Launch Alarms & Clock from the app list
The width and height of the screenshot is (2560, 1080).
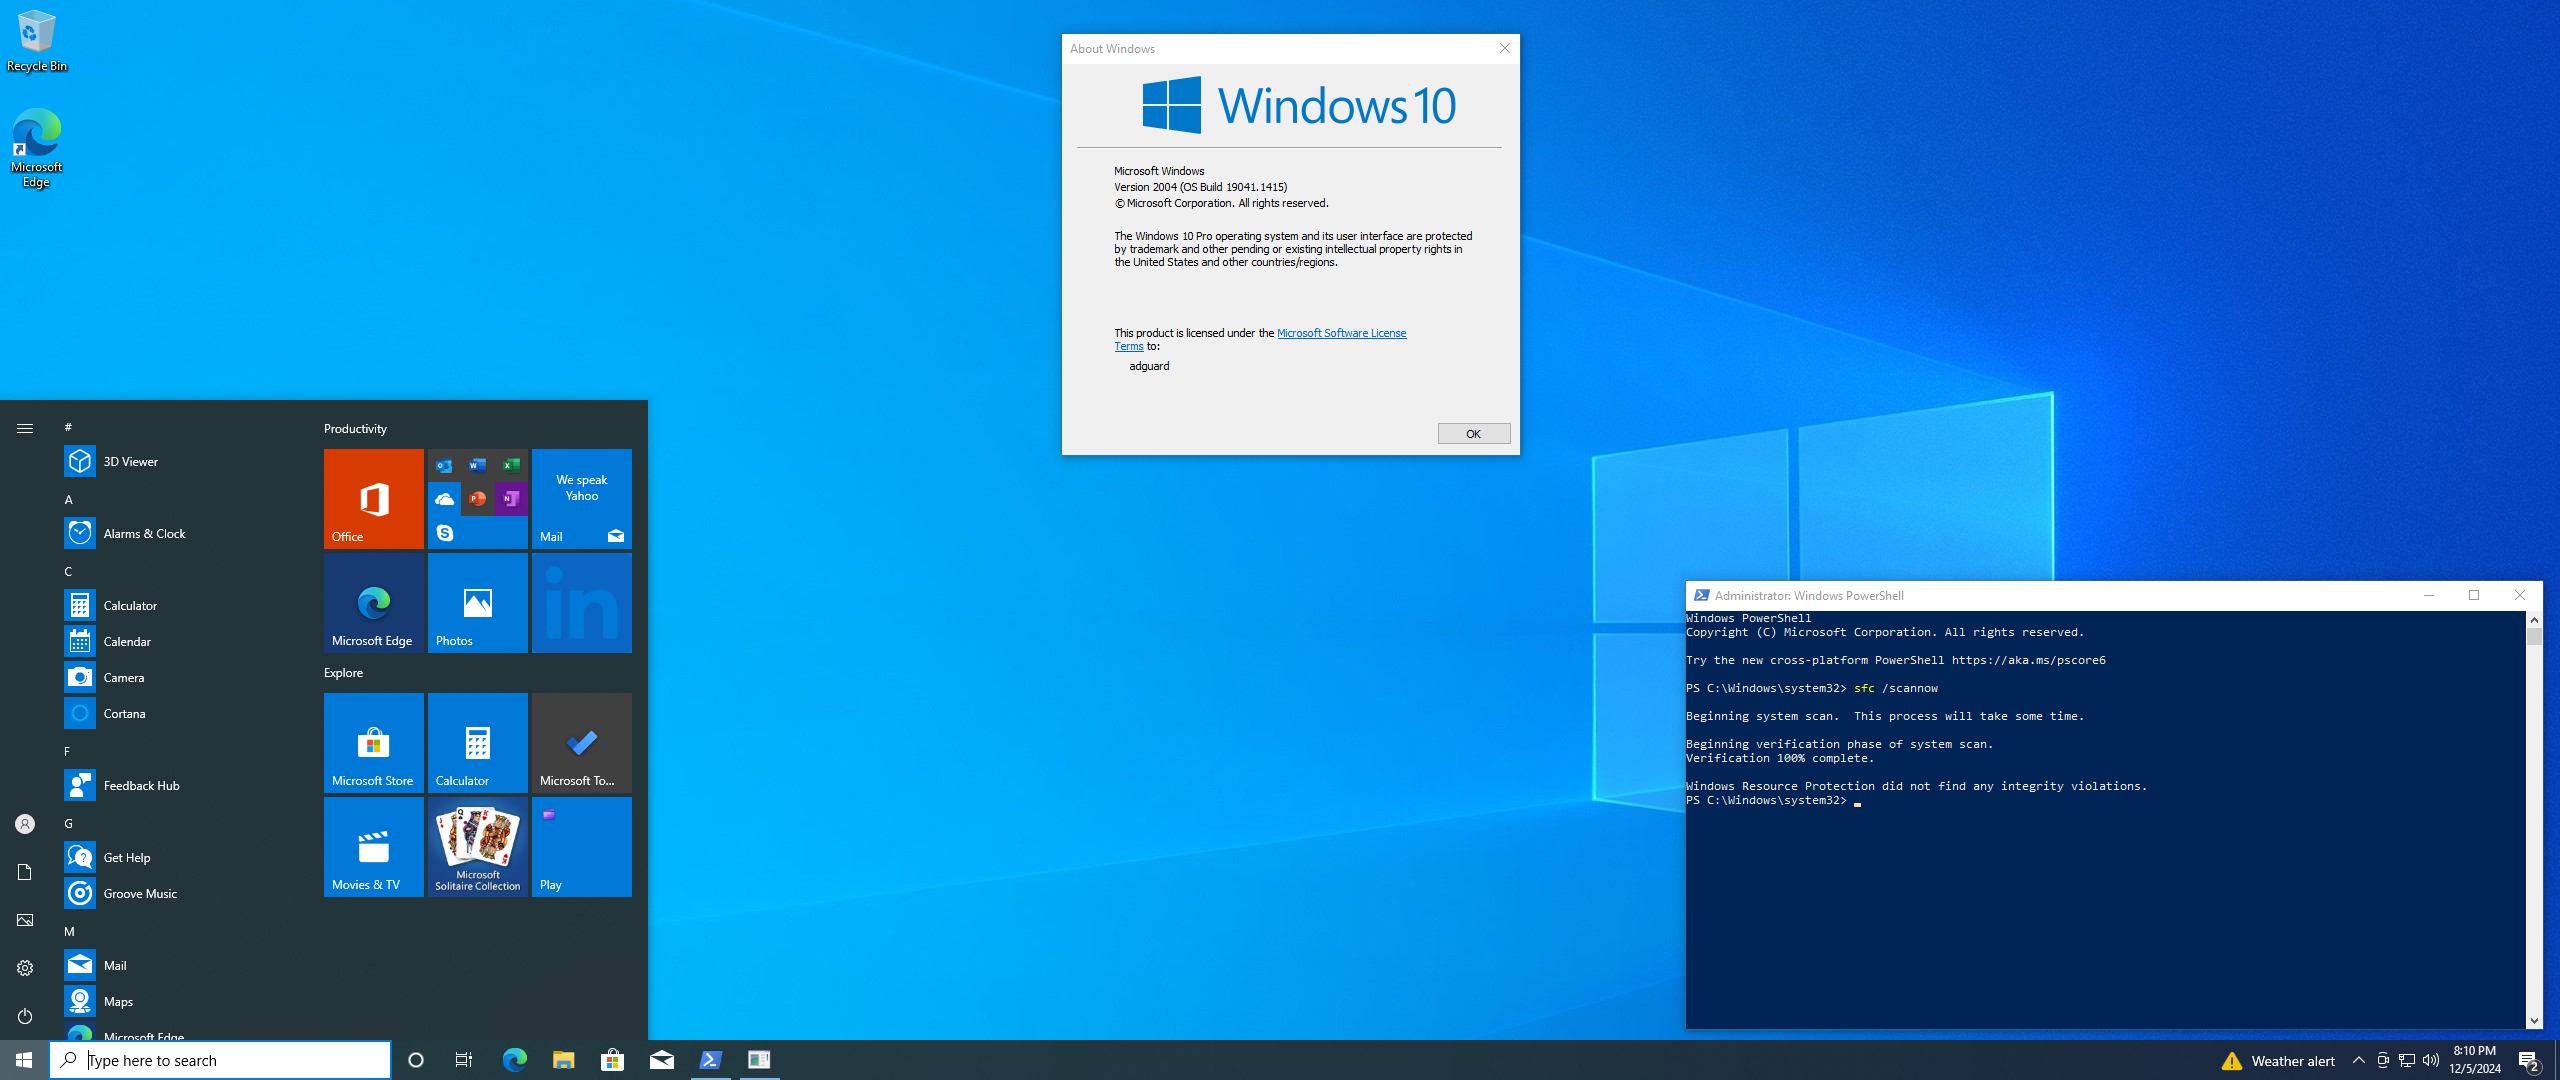point(180,533)
